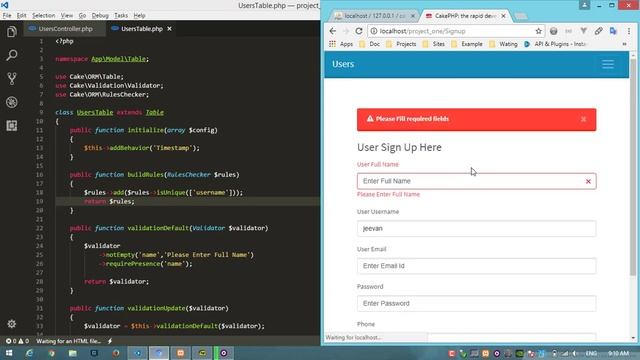
Task: Click the site information icon in address bar
Action: (373, 31)
